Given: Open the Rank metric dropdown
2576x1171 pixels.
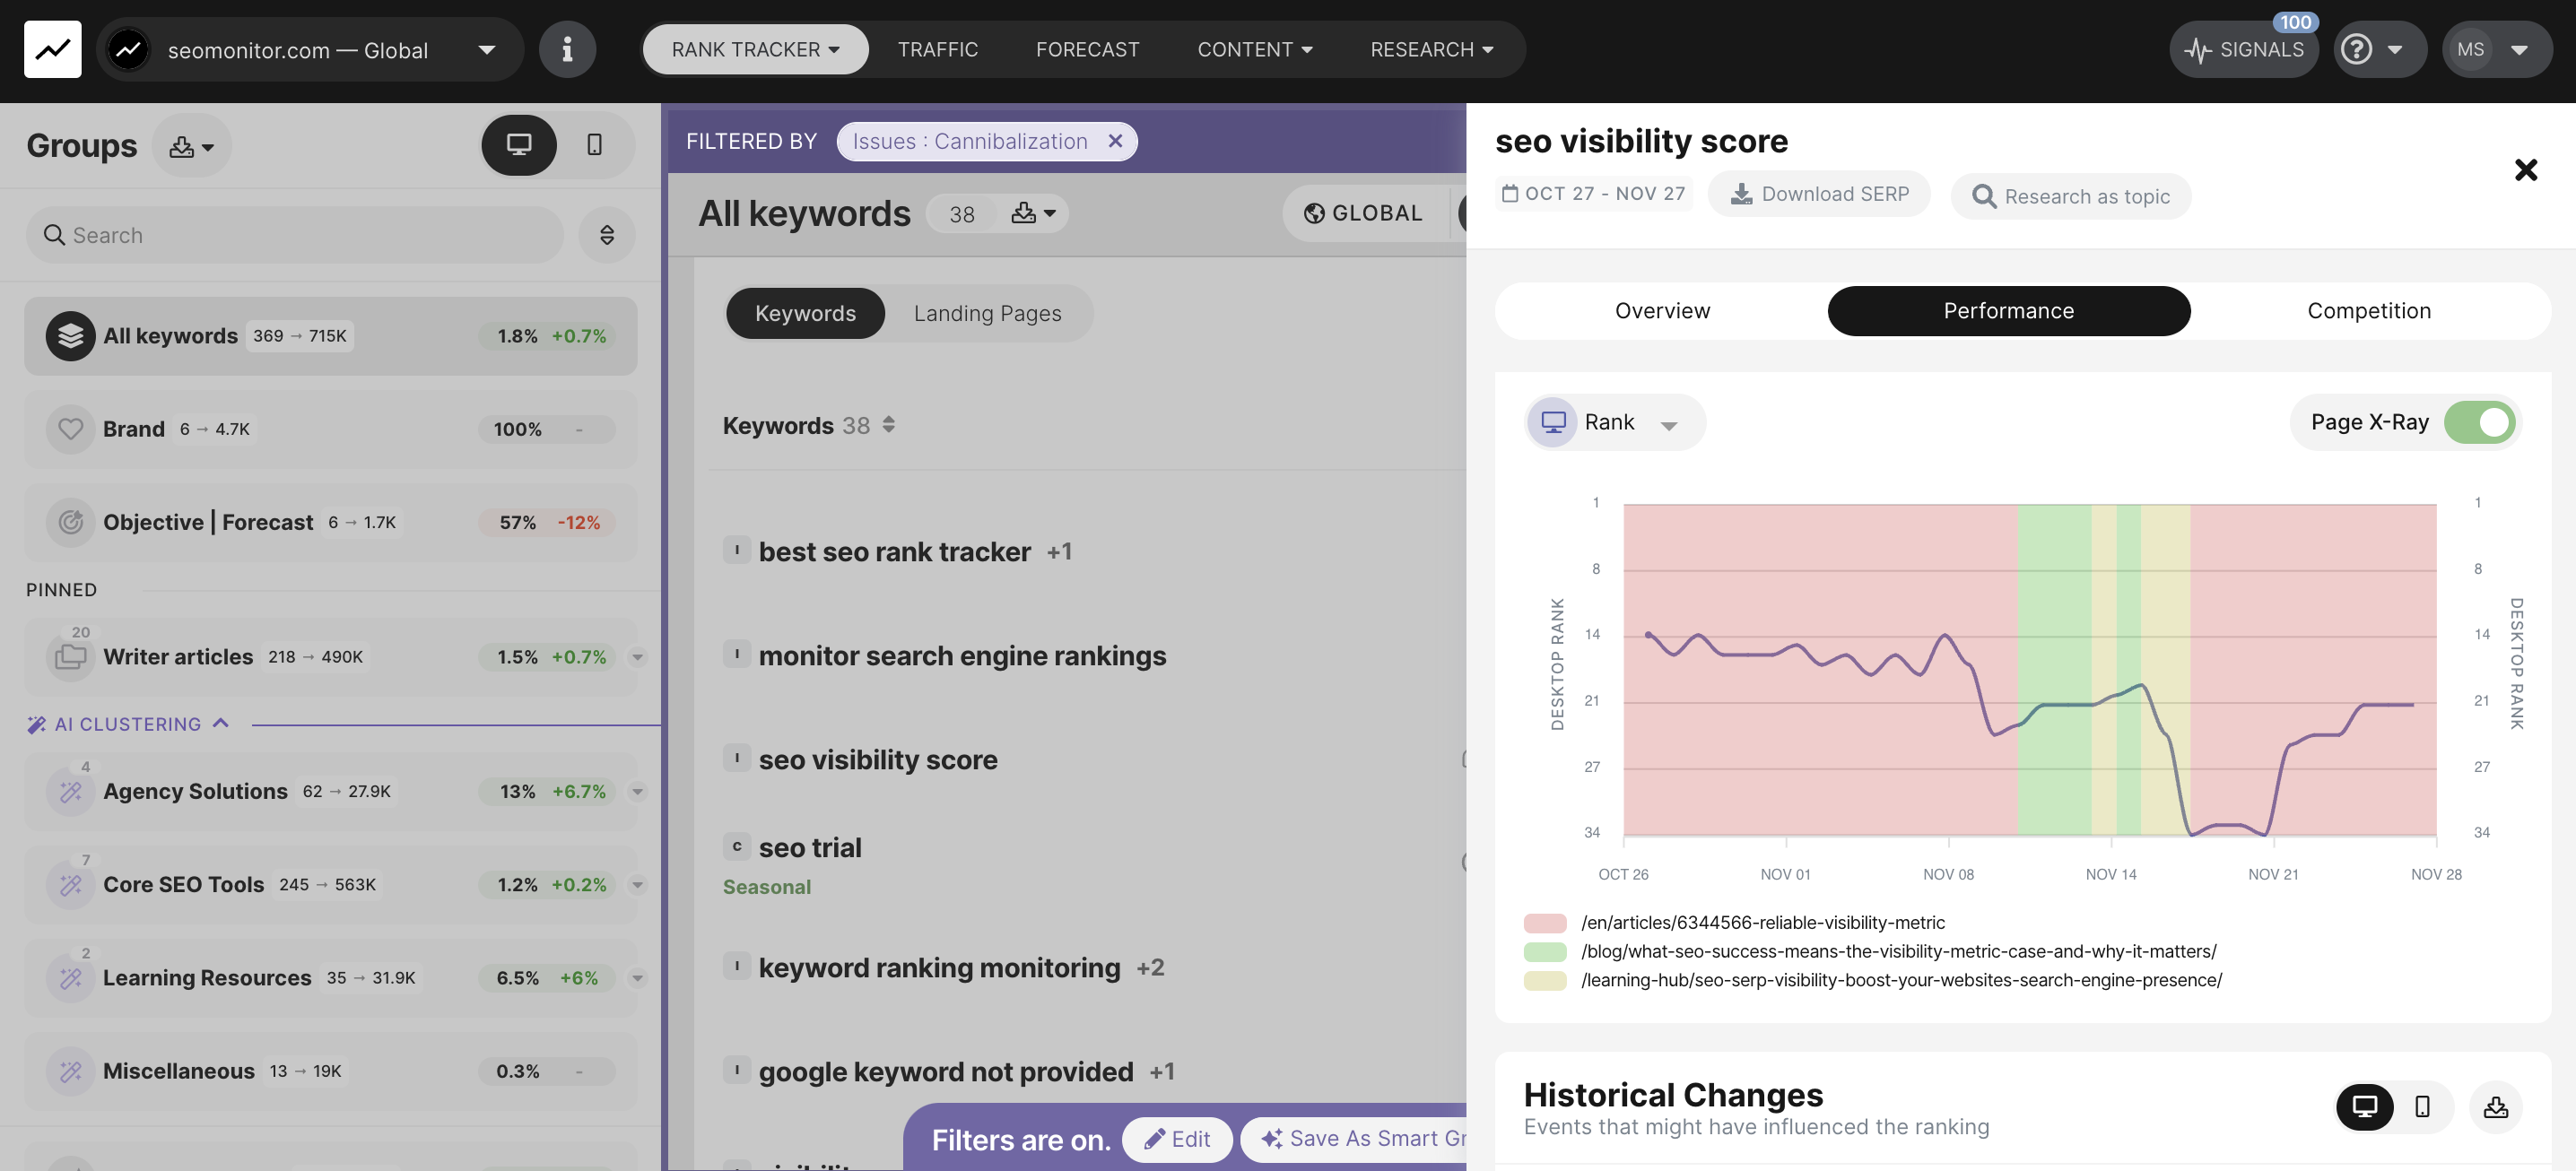Looking at the screenshot, I should [x=1614, y=422].
